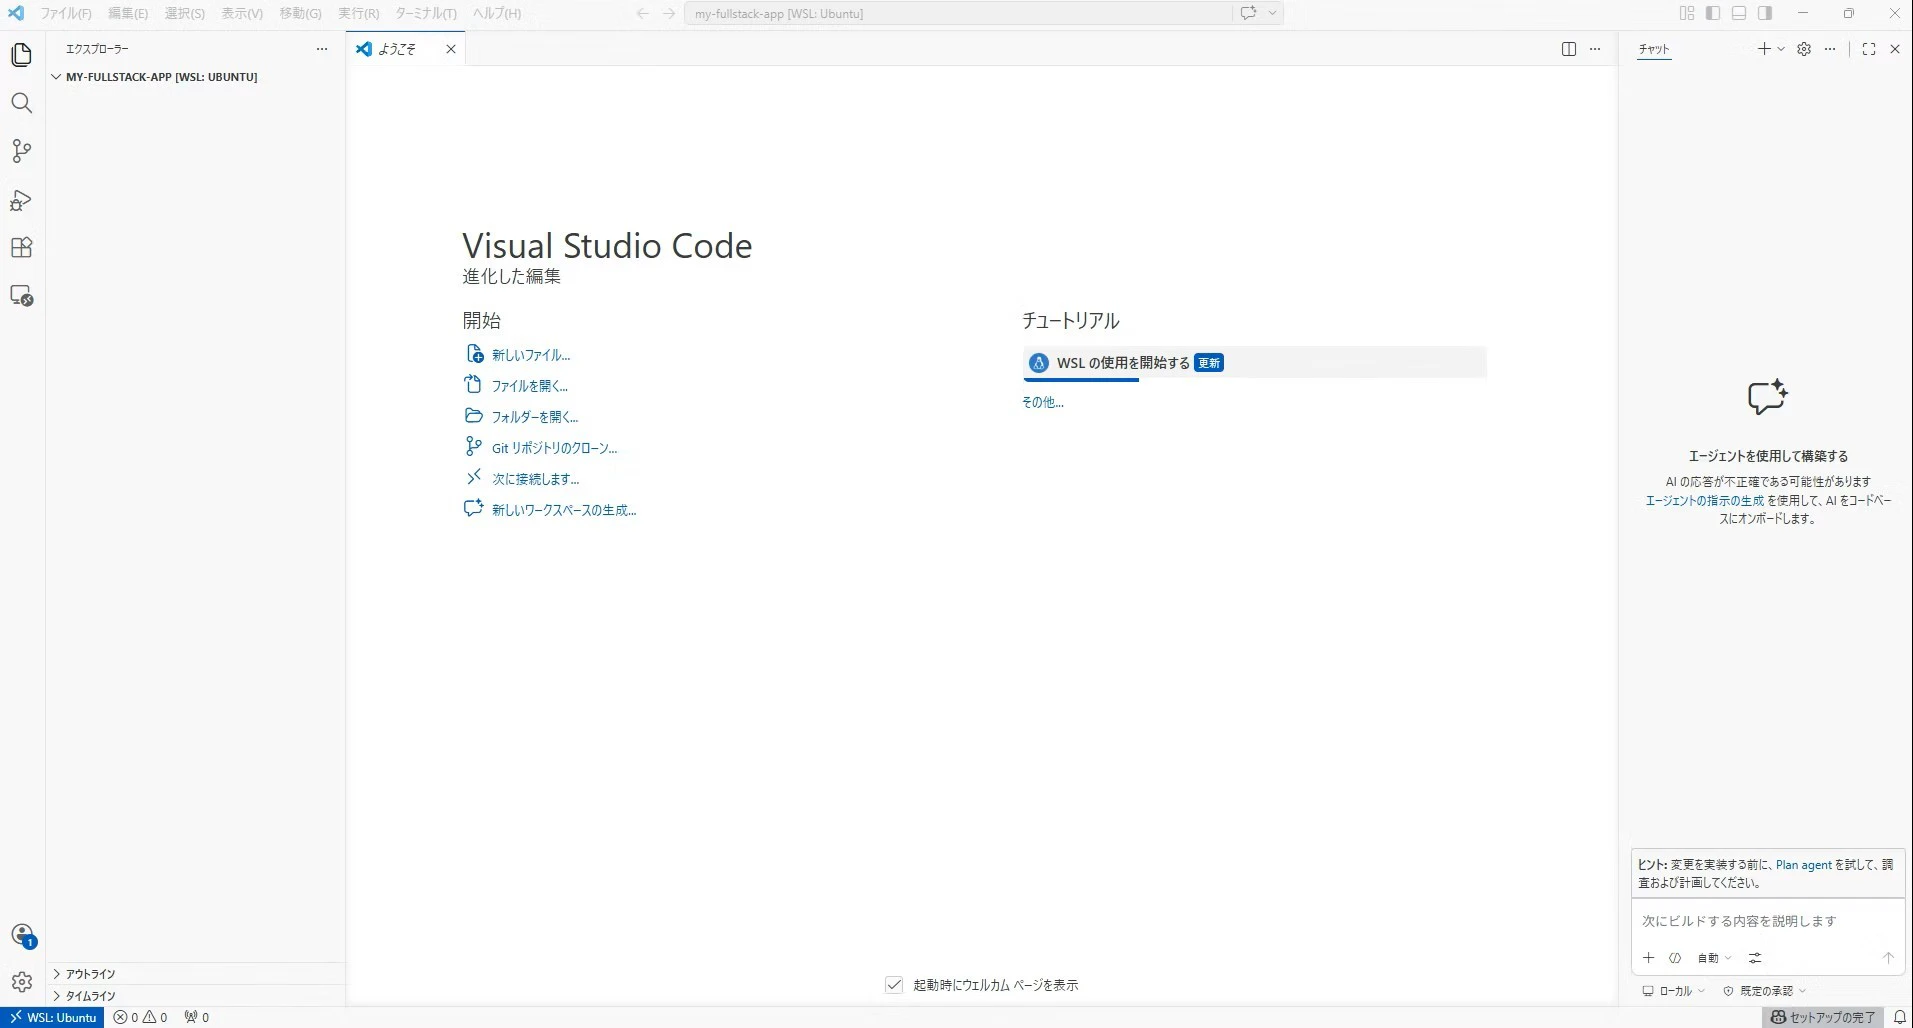
Task: Open the 自動 model dropdown
Action: click(x=1714, y=958)
